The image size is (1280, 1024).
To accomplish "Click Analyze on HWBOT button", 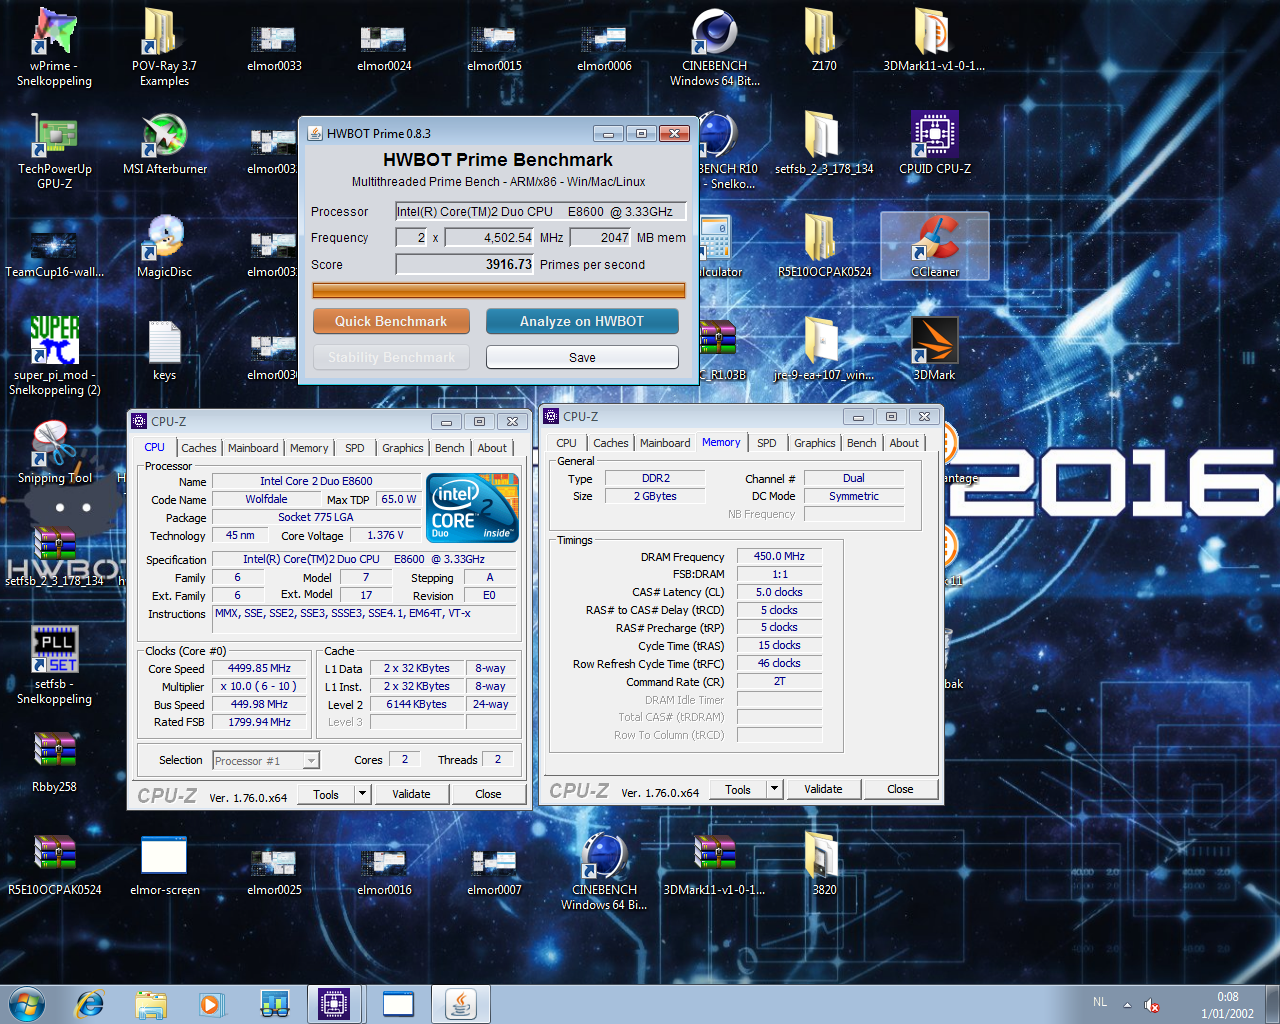I will click(582, 321).
